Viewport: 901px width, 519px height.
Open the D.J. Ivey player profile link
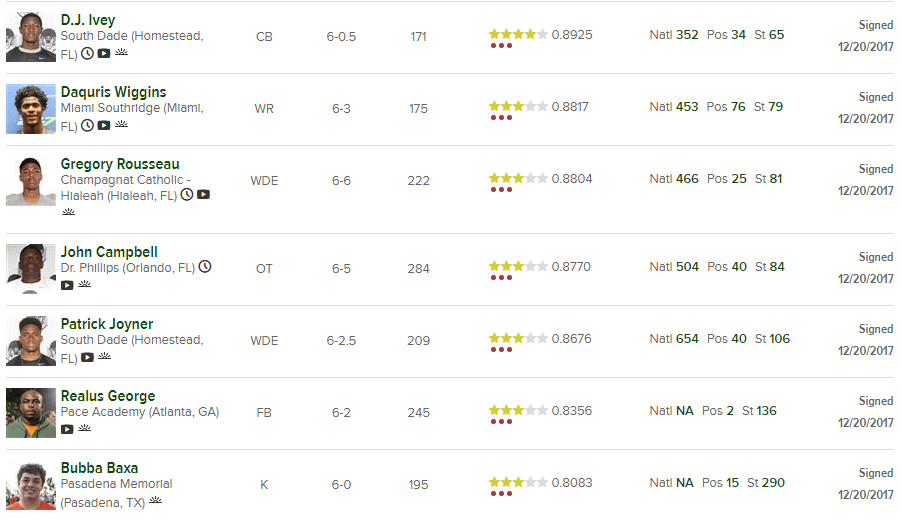[x=87, y=20]
